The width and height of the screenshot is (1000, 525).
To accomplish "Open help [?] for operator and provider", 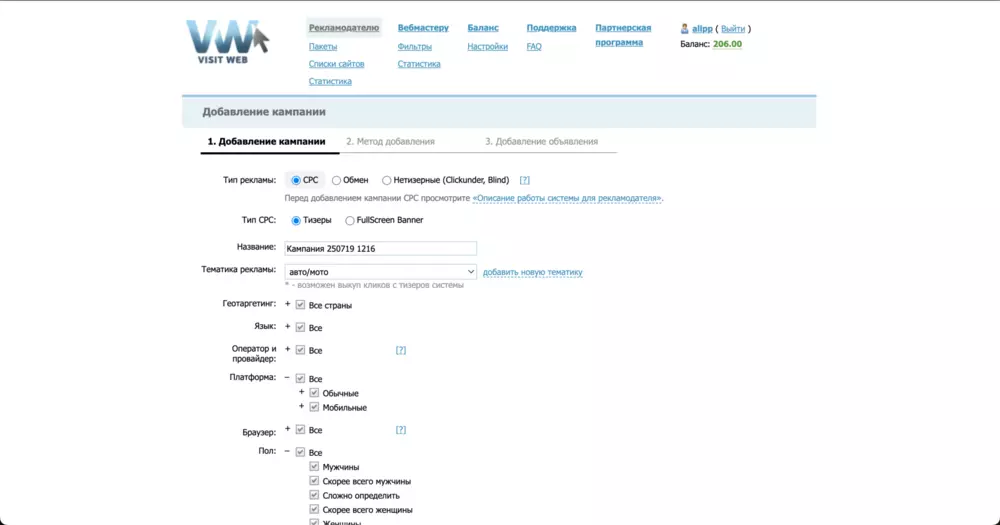I will click(401, 350).
